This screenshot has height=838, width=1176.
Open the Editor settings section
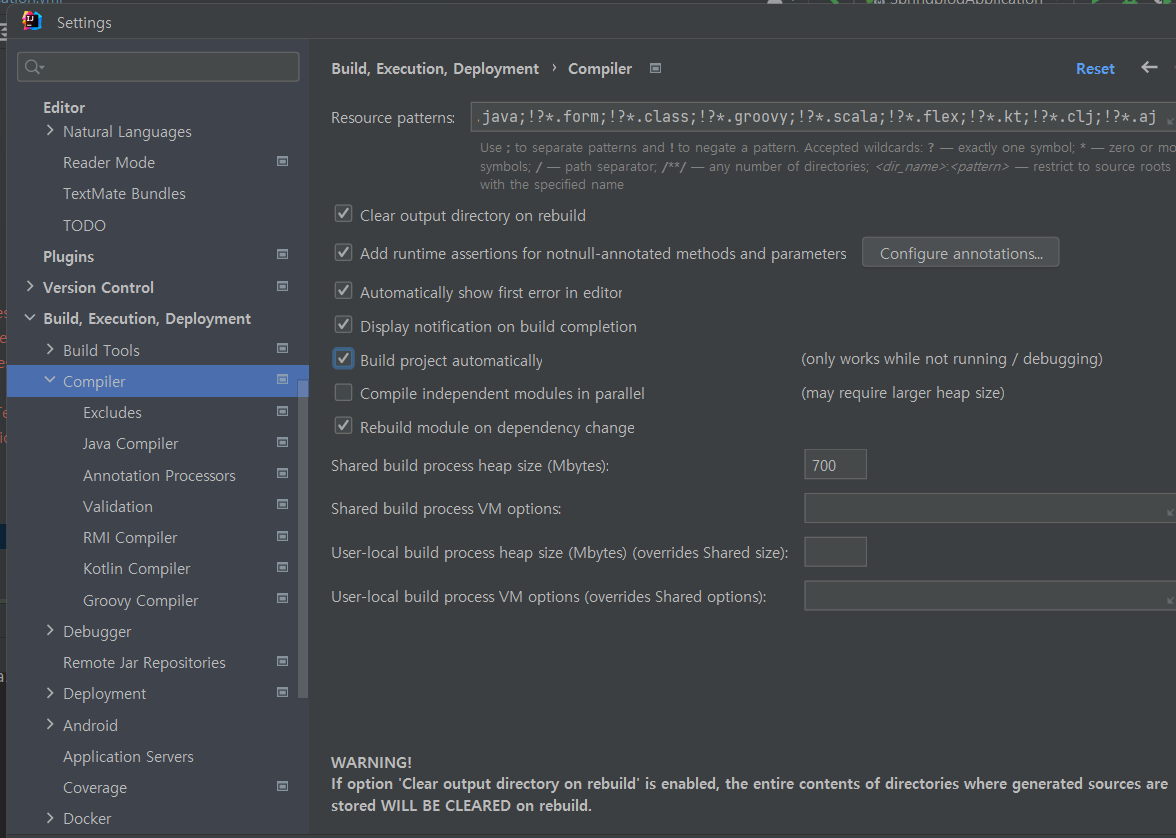[x=64, y=107]
